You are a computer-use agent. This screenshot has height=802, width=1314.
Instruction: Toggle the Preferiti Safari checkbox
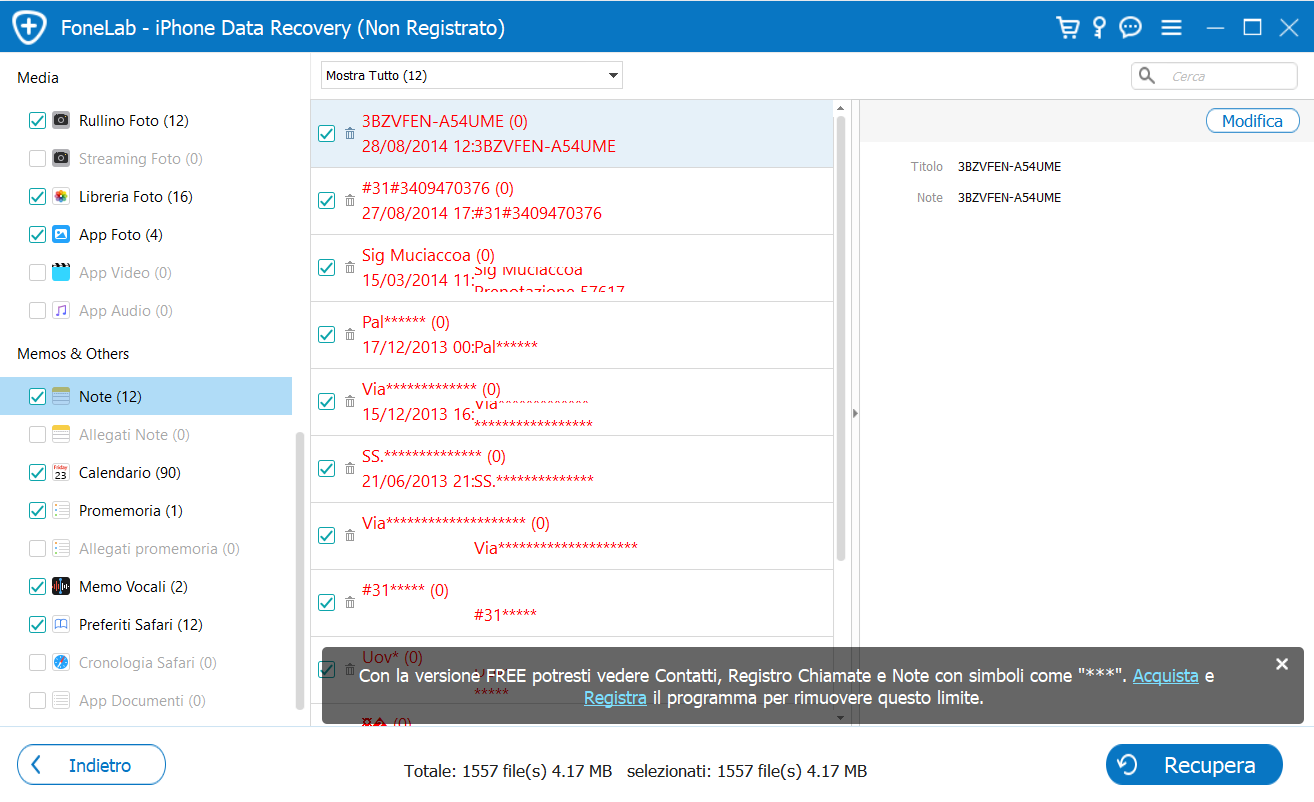pyautogui.click(x=37, y=625)
